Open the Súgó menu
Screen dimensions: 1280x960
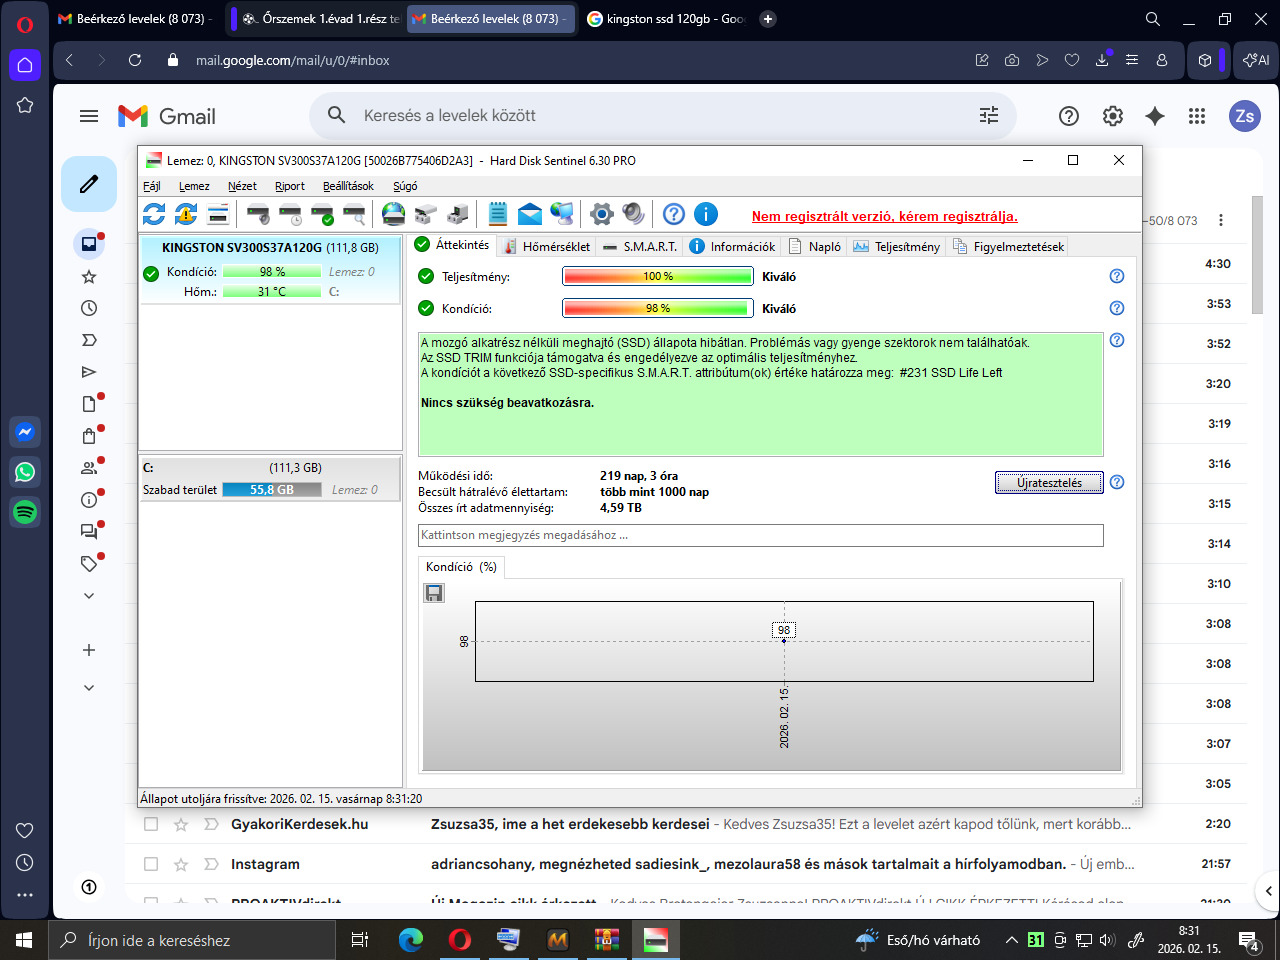[405, 186]
